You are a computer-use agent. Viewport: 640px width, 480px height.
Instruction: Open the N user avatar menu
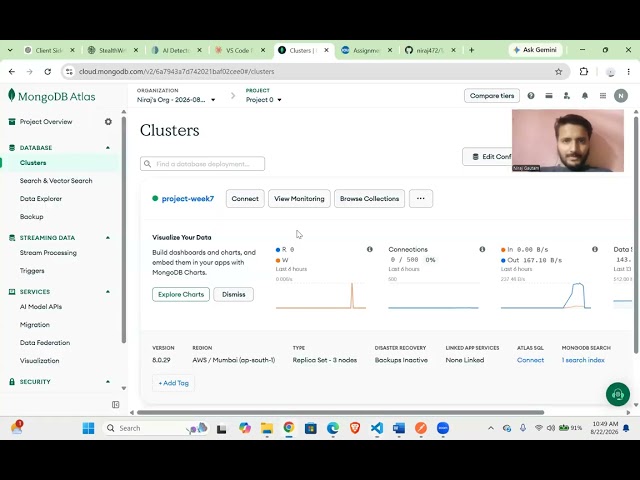(x=621, y=96)
